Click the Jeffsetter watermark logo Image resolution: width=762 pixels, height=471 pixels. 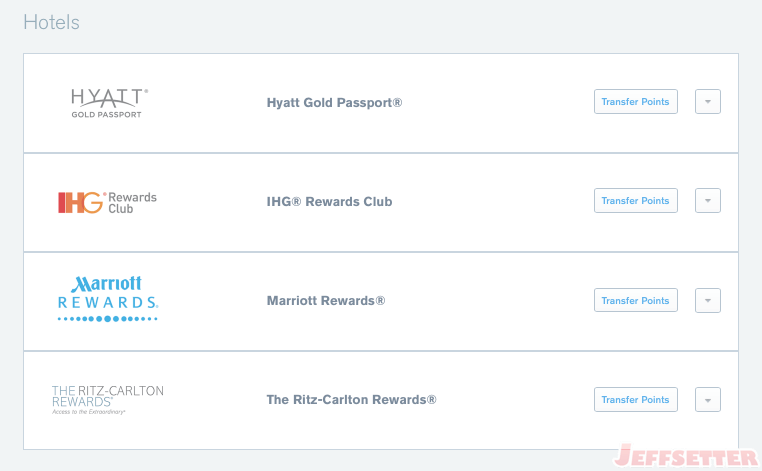point(686,456)
